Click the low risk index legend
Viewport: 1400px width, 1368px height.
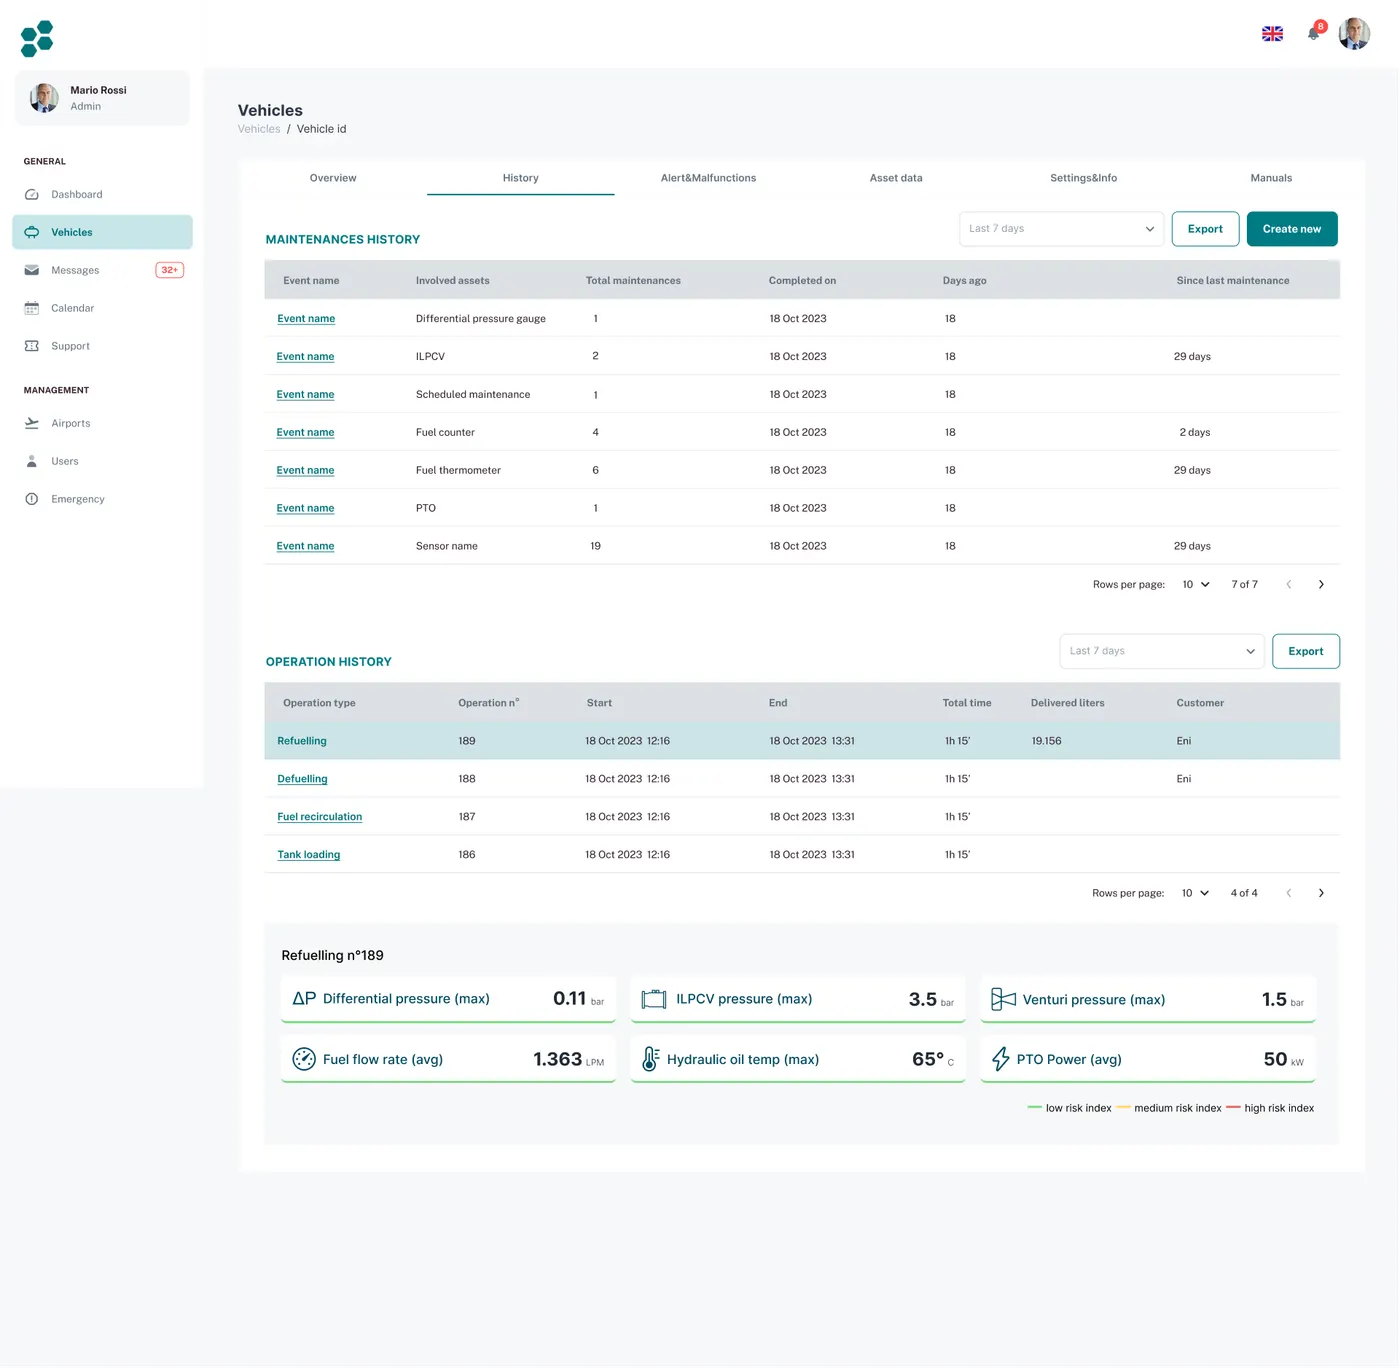[1070, 1108]
